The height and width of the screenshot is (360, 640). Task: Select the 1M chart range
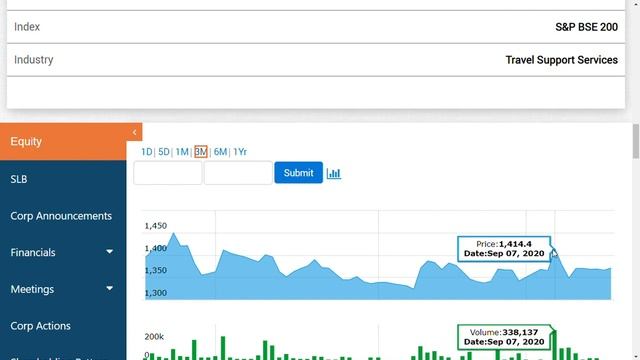click(182, 152)
